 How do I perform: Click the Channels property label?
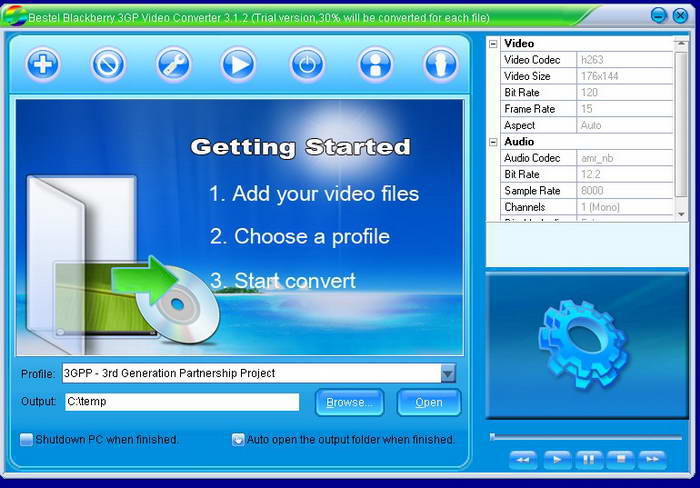pyautogui.click(x=525, y=207)
